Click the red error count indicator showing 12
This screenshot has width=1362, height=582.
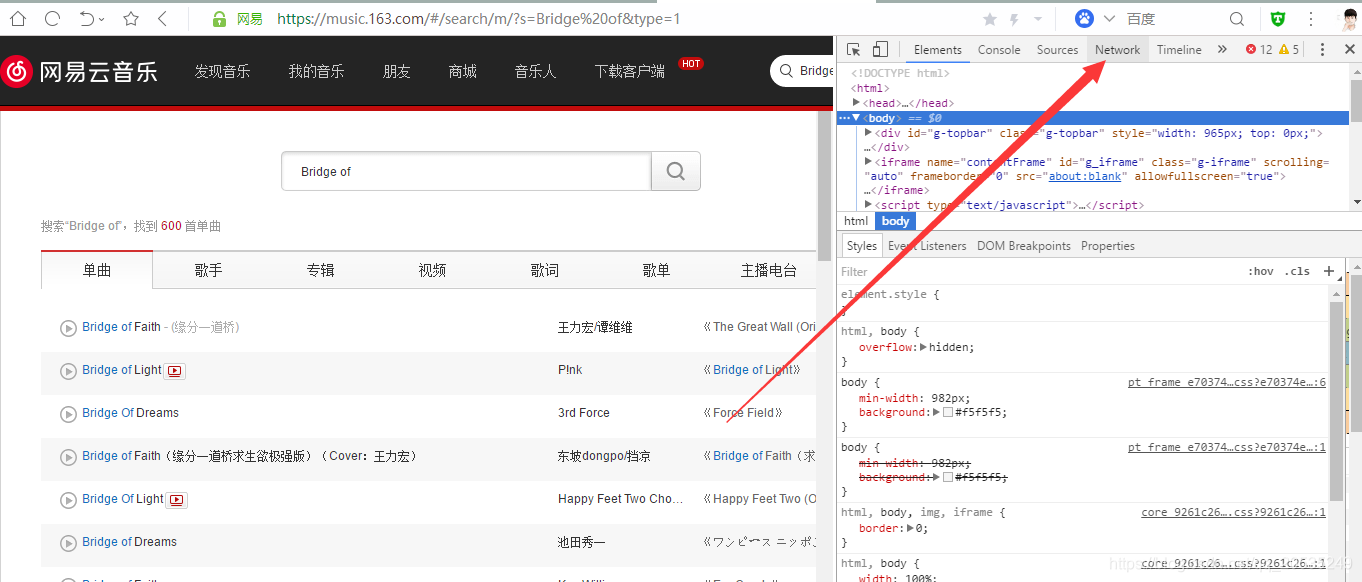click(1259, 50)
